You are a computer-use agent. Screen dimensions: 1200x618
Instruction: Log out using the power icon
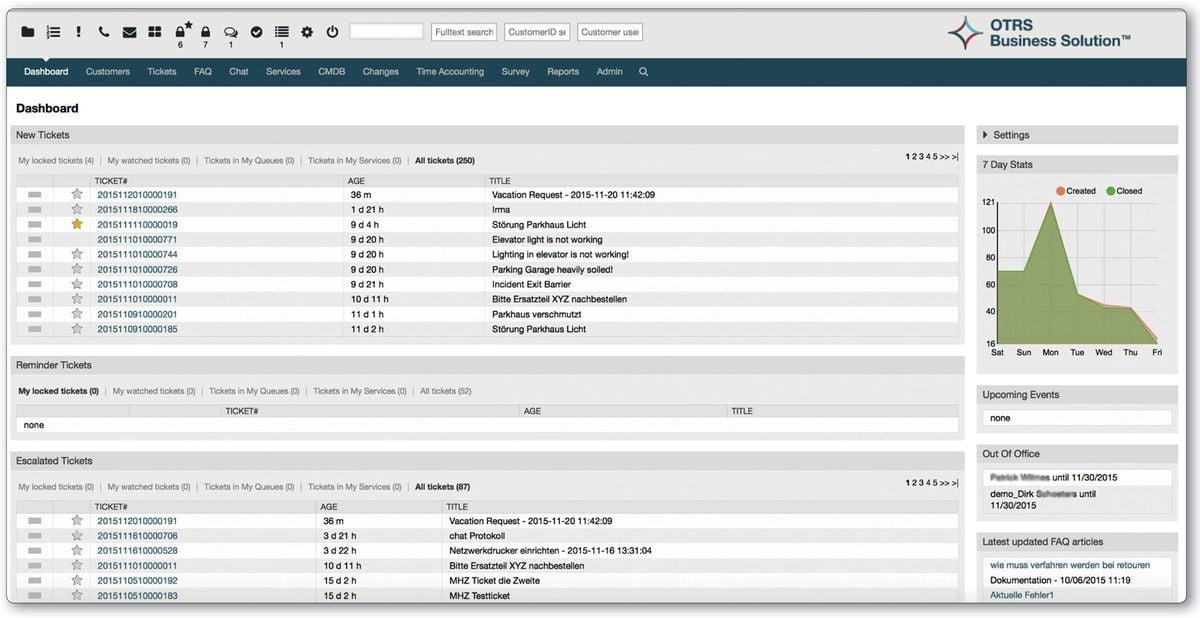coord(332,32)
